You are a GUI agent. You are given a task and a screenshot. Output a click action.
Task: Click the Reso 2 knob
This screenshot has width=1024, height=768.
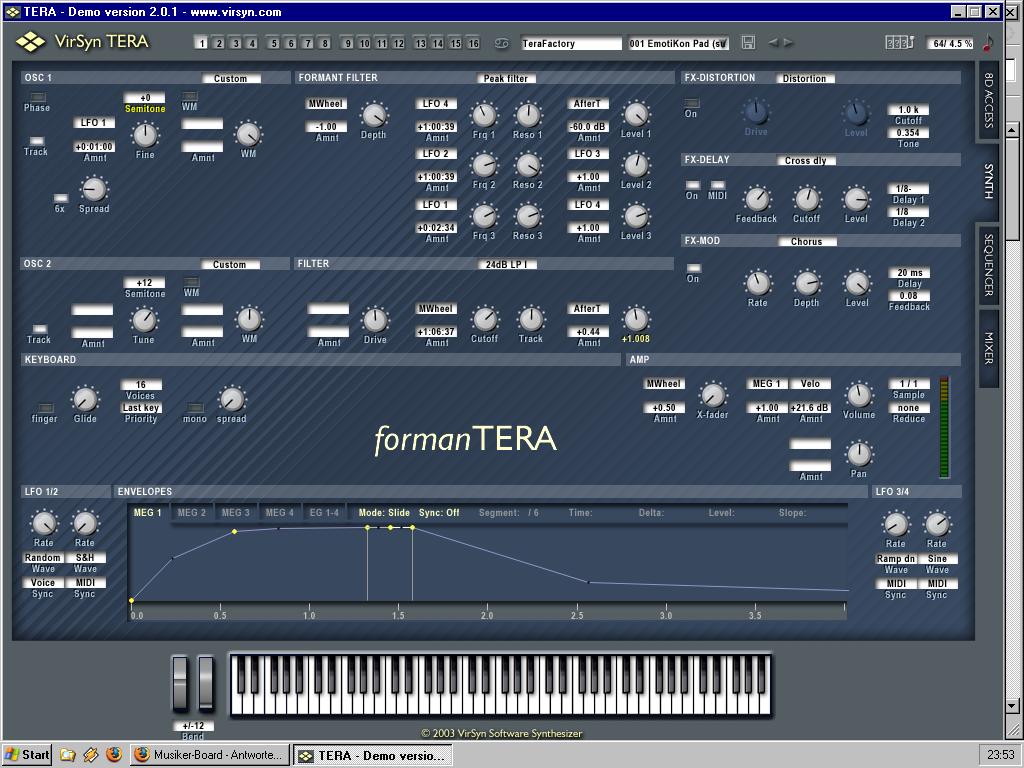pyautogui.click(x=528, y=165)
